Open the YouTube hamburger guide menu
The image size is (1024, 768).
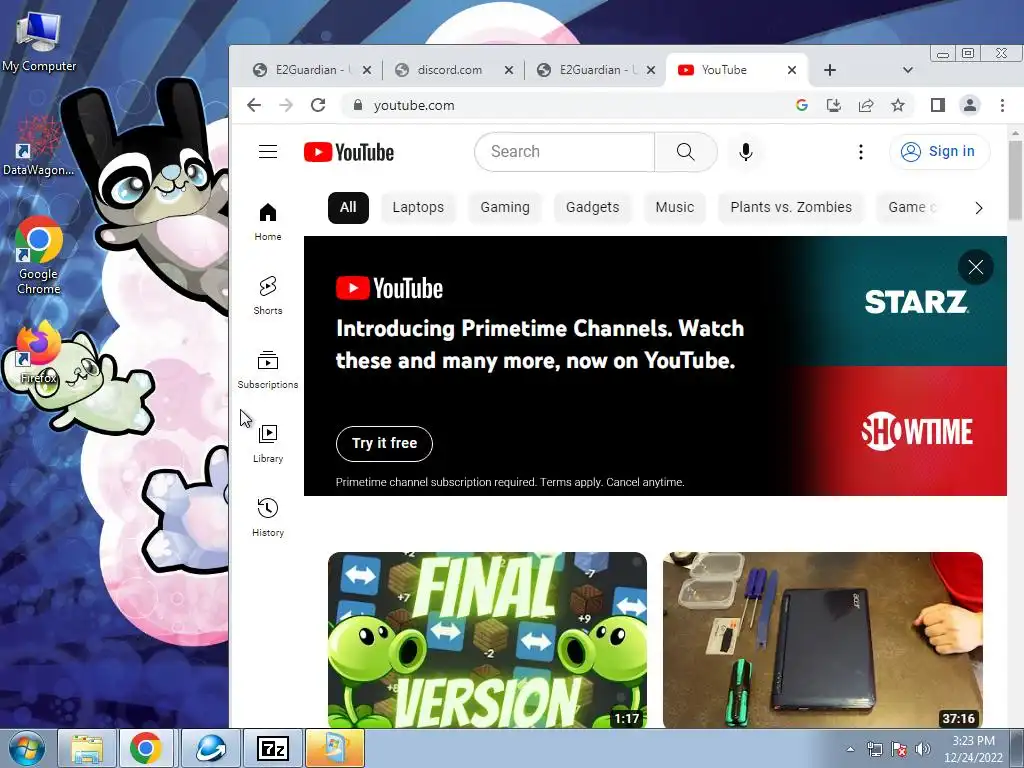268,152
